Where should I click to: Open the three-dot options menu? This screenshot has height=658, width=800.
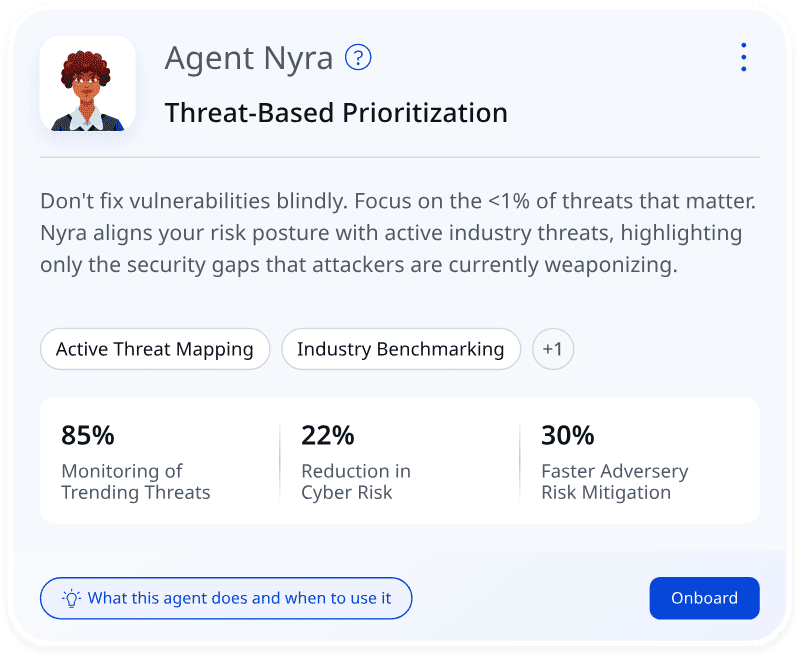(x=743, y=58)
